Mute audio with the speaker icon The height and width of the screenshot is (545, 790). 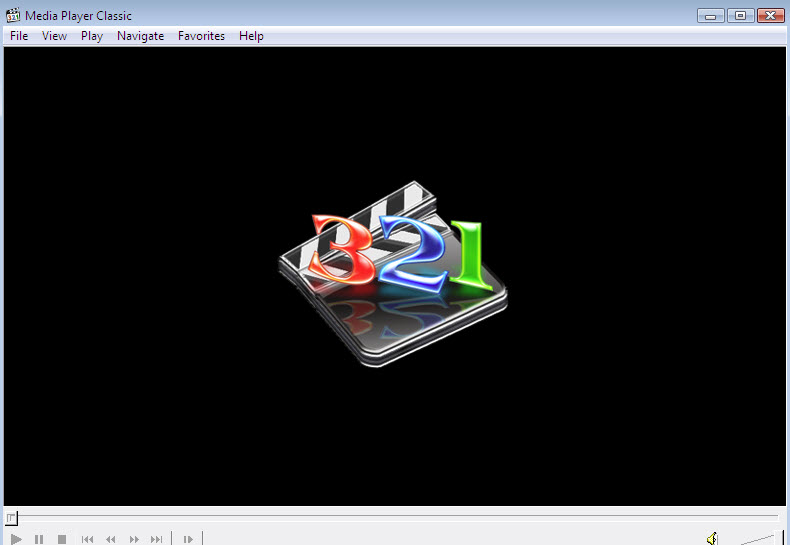click(x=712, y=539)
